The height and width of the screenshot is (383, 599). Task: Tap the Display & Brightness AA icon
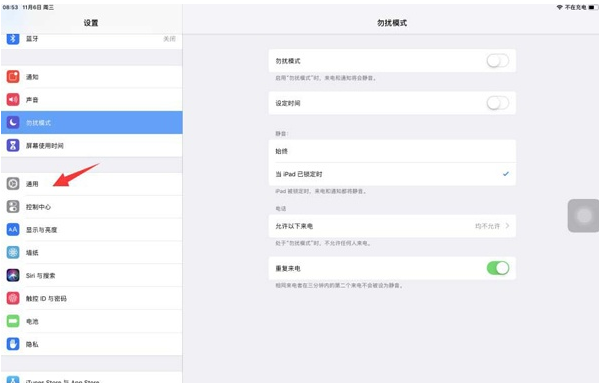coord(13,229)
